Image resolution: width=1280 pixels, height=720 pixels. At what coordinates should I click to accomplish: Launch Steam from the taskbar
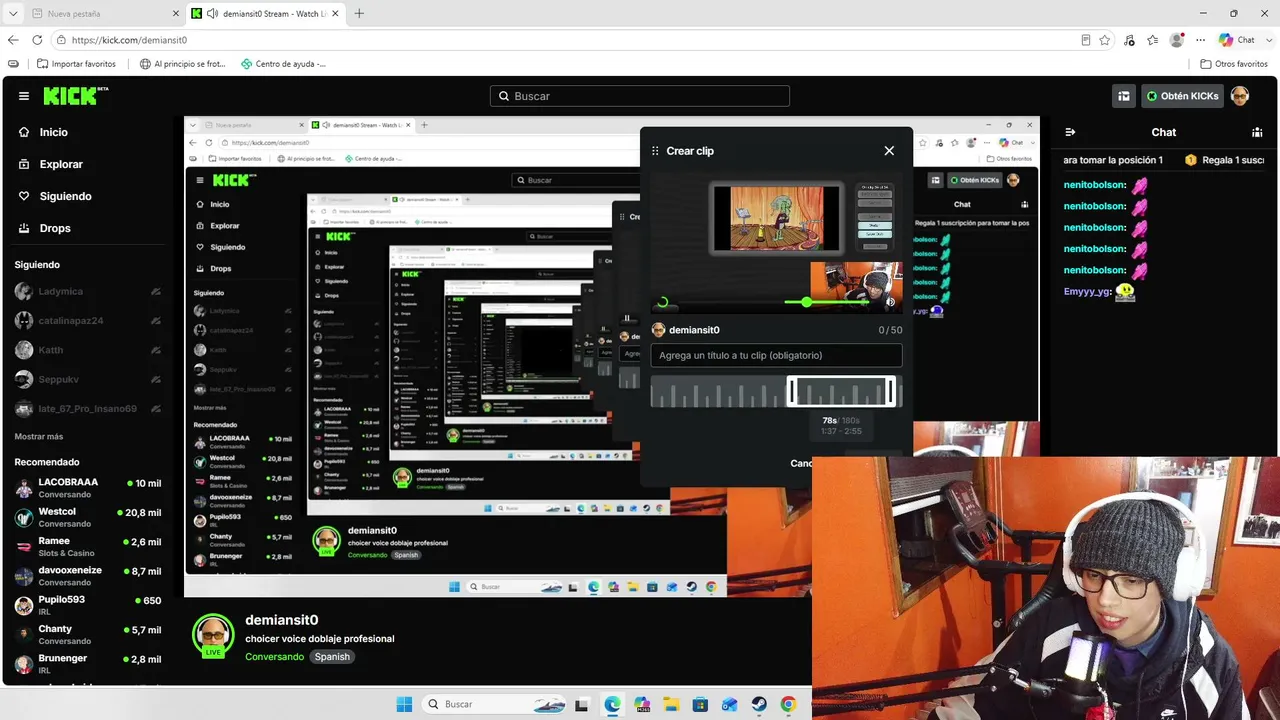coord(759,704)
